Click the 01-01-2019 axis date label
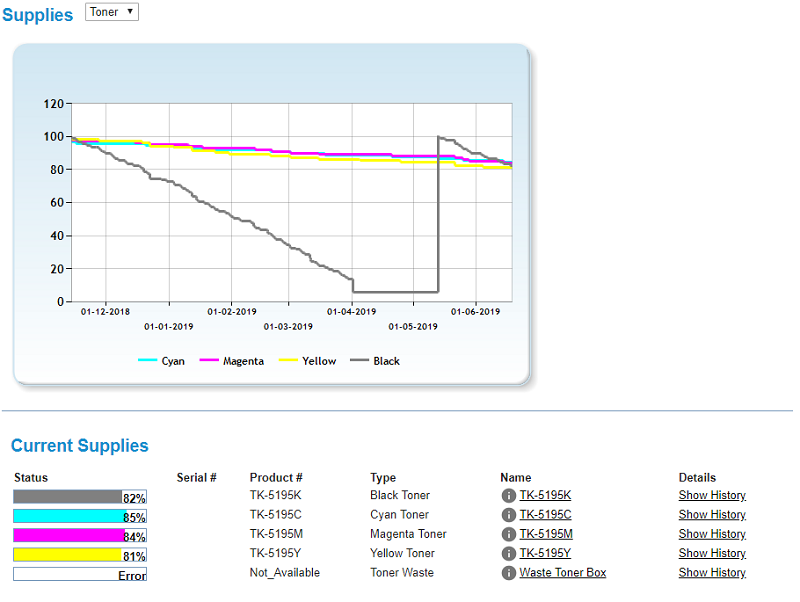Viewport: 800px width, 602px height. (x=169, y=327)
